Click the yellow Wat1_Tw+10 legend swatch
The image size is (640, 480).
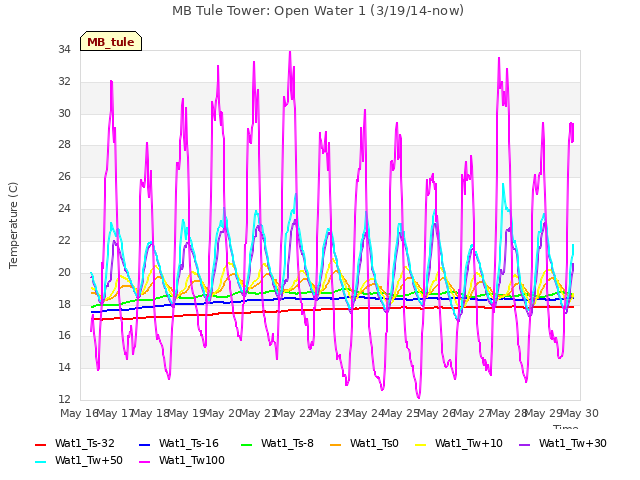coord(421,444)
